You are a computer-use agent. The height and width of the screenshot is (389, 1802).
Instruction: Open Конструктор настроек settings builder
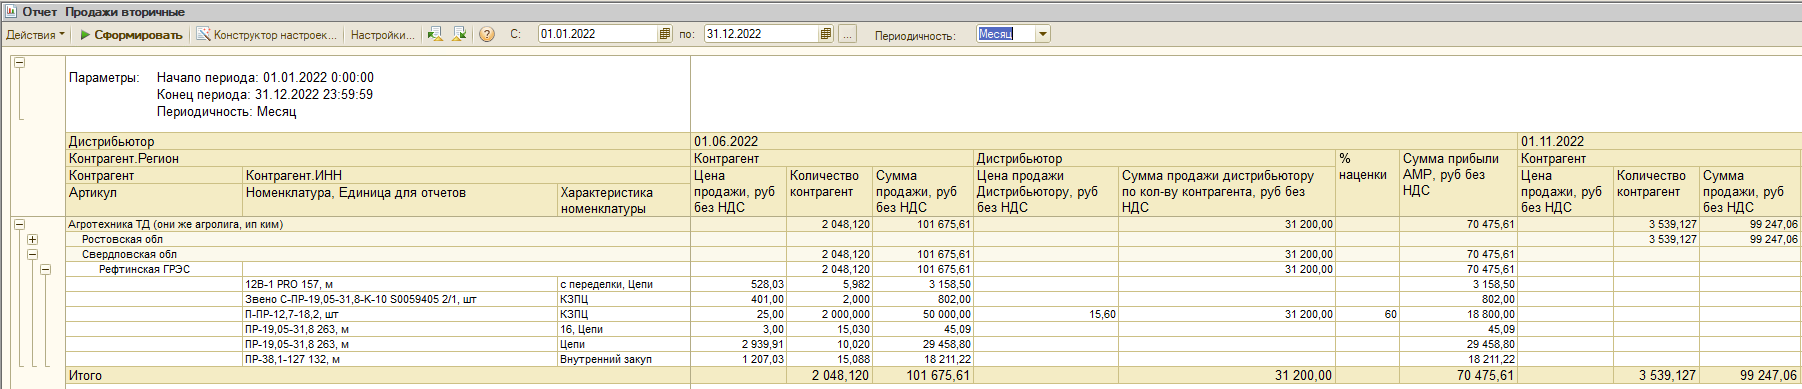click(267, 34)
